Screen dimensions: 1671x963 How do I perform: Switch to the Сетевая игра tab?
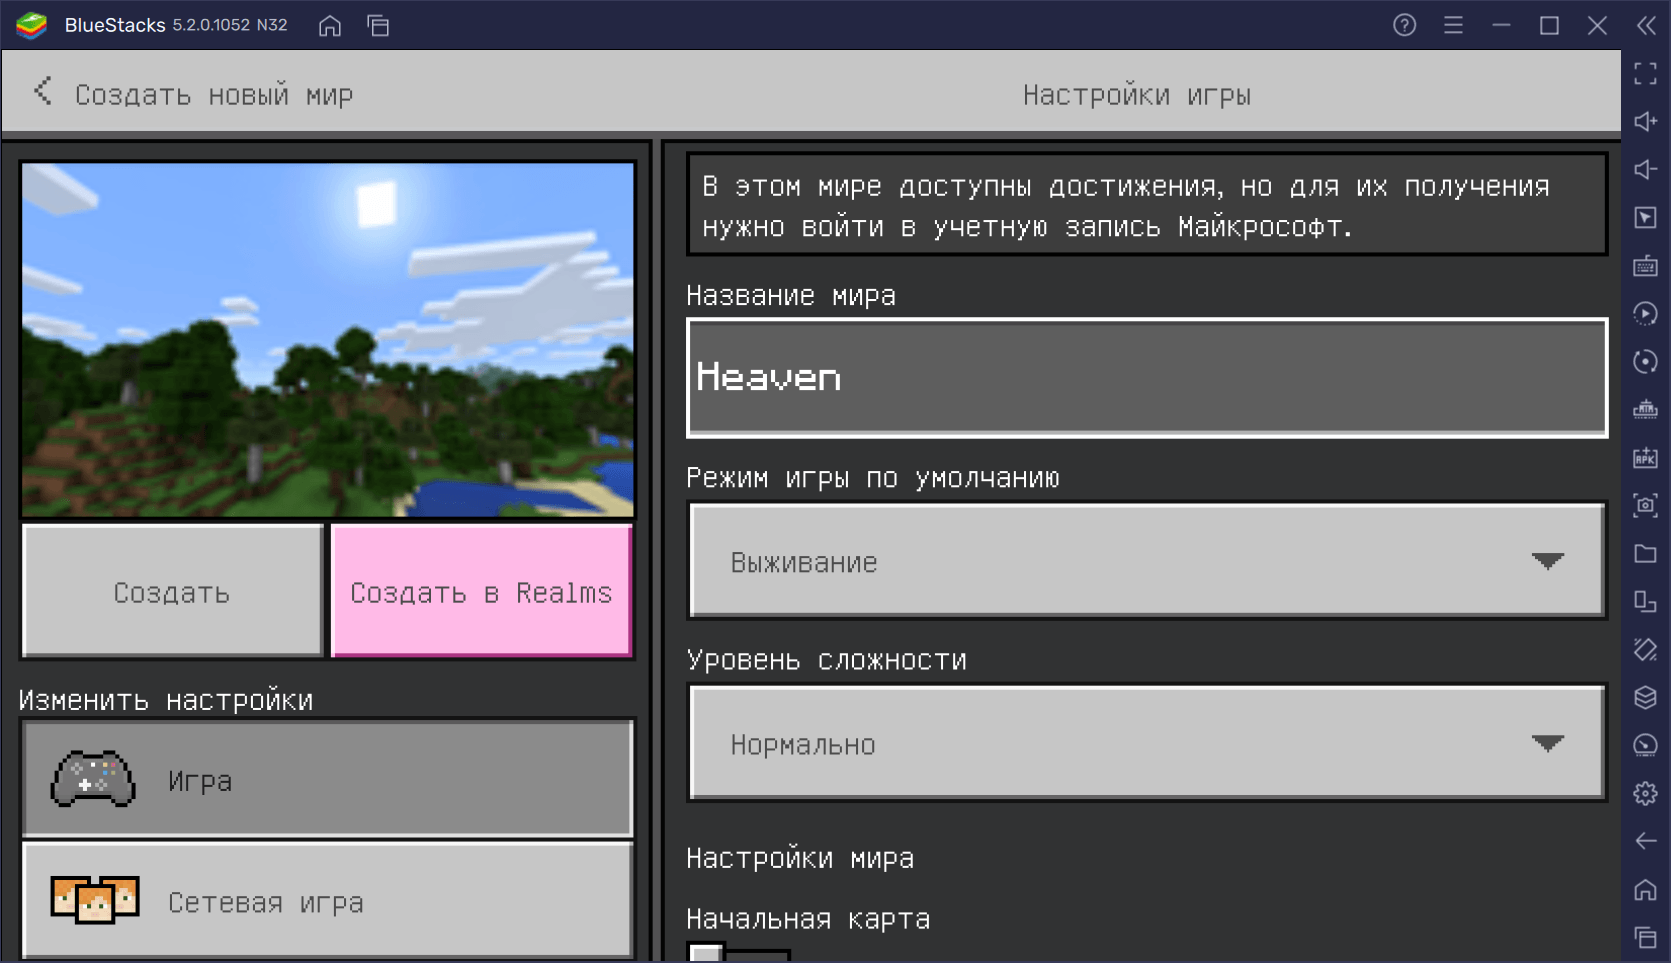pos(328,901)
